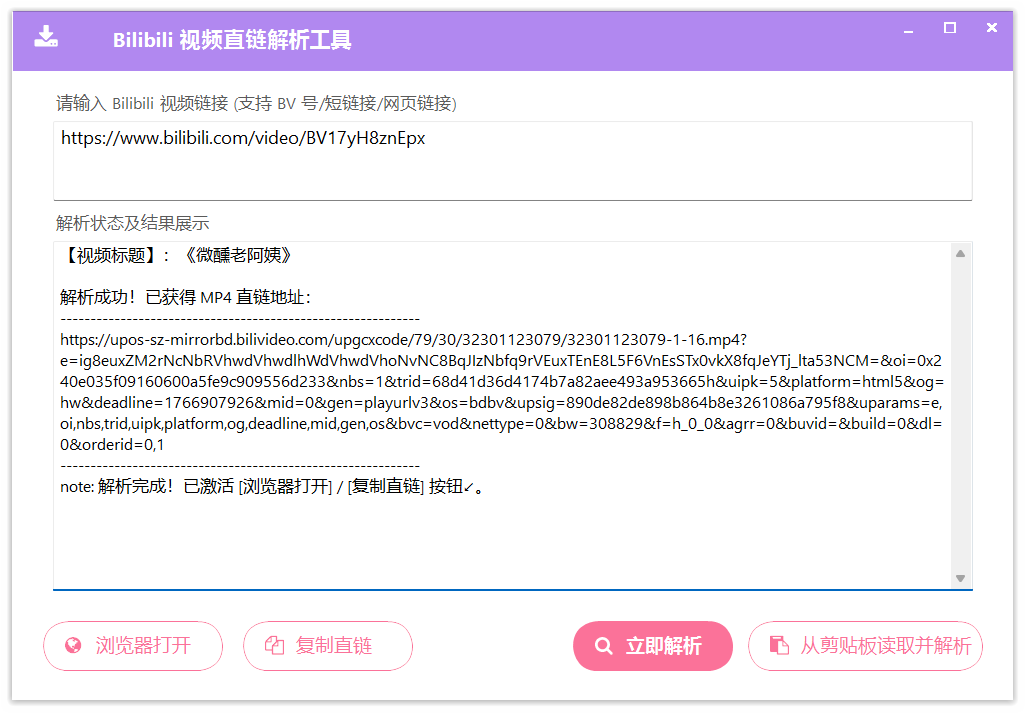Click the download icon in the title bar

click(46, 38)
